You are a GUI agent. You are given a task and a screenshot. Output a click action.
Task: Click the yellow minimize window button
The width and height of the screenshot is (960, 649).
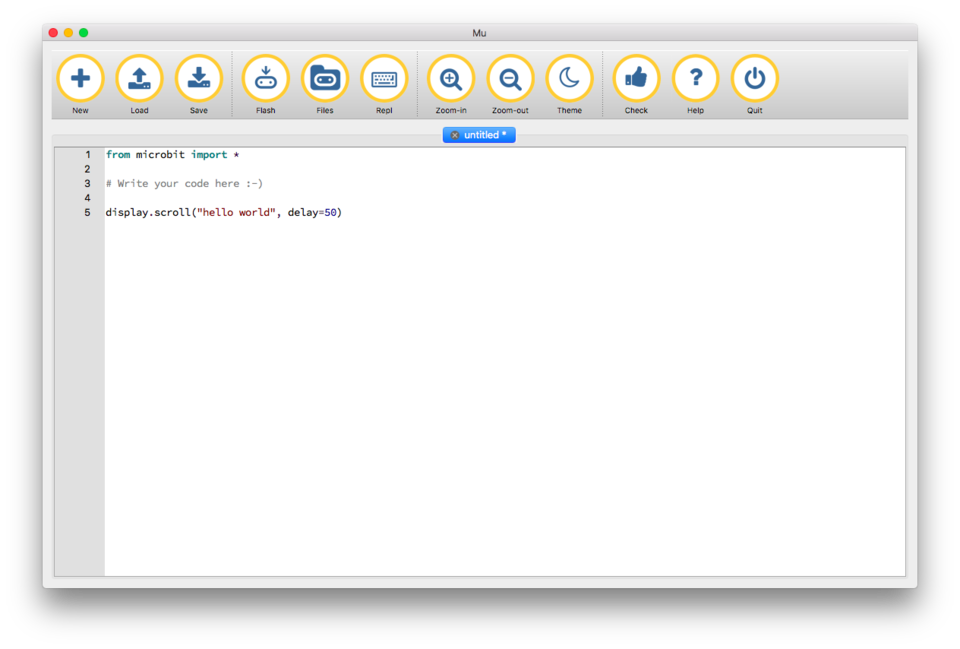coord(69,32)
